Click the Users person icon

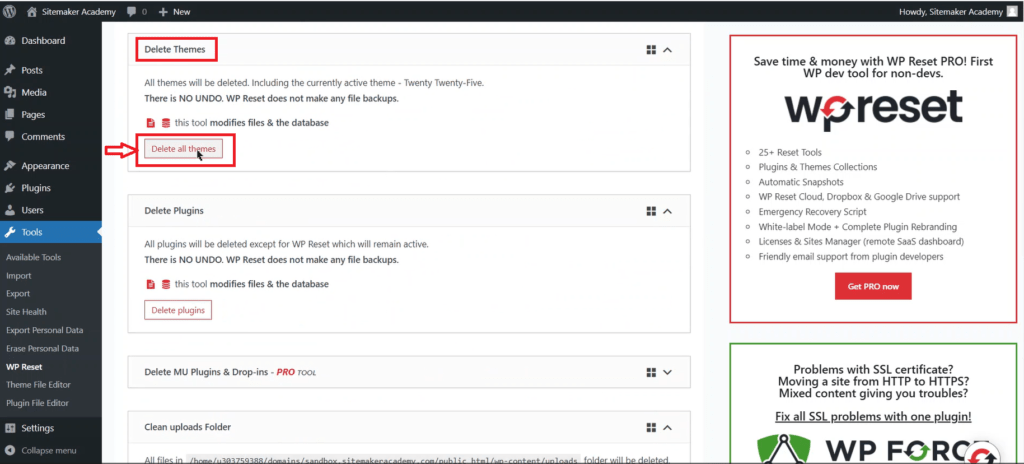[10, 210]
